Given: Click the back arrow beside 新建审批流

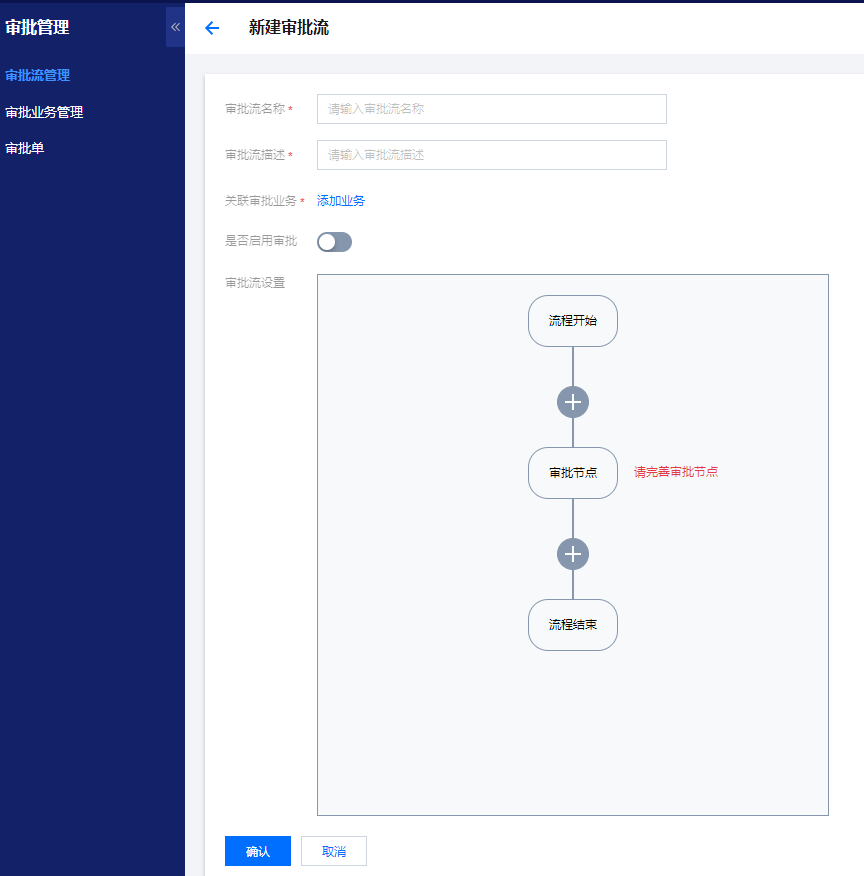Looking at the screenshot, I should click(x=212, y=28).
